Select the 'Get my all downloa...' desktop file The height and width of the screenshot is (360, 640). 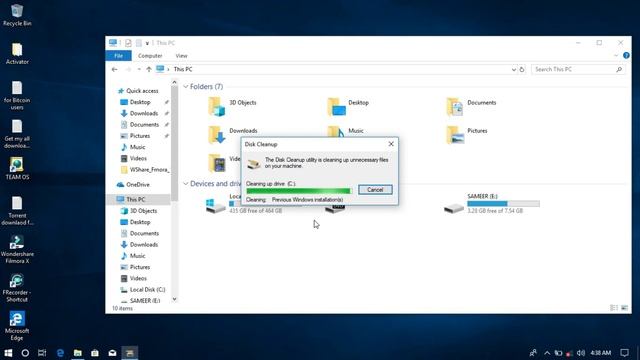coord(17,133)
